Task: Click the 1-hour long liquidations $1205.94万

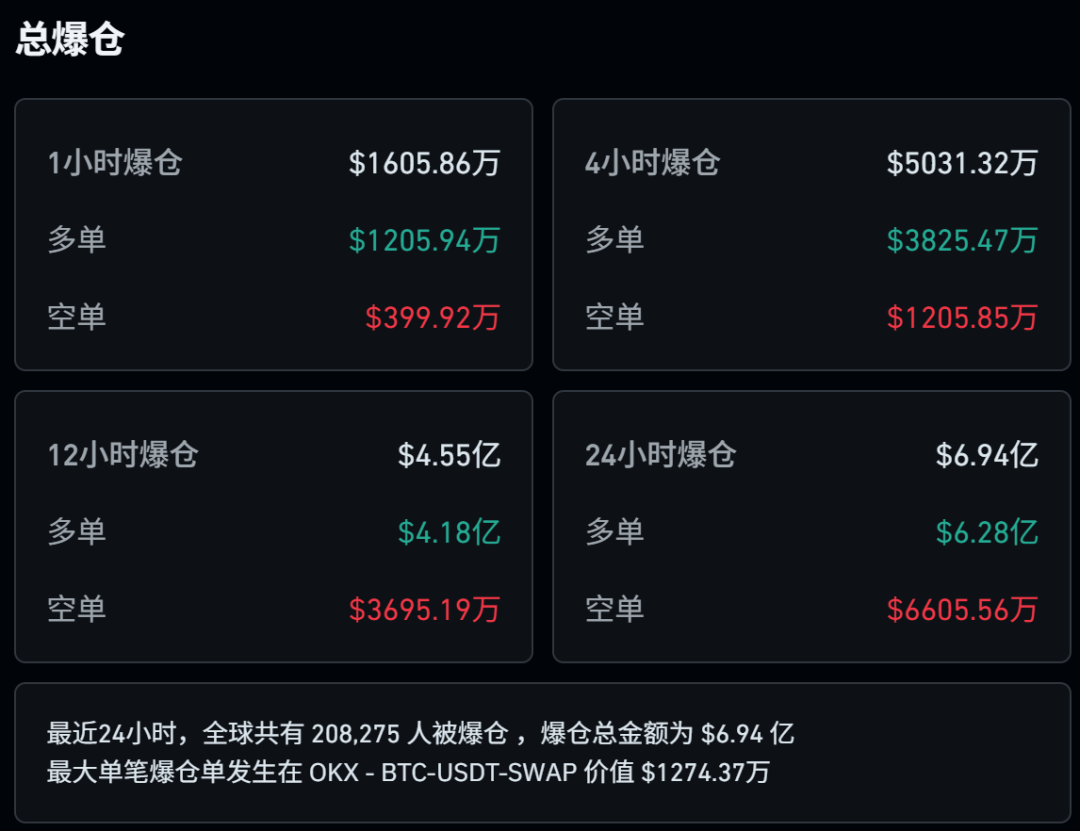Action: [424, 240]
